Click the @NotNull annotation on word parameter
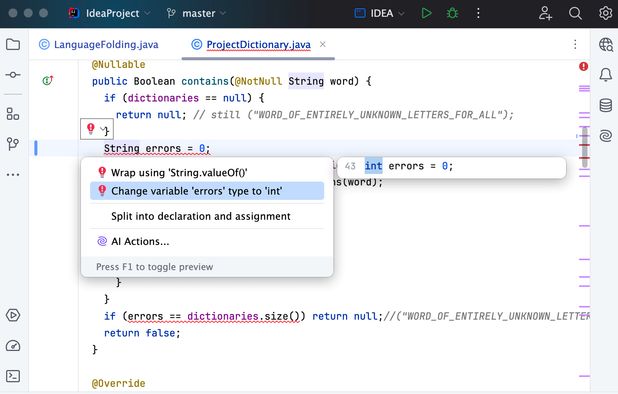This screenshot has height=394, width=618. pyautogui.click(x=258, y=81)
